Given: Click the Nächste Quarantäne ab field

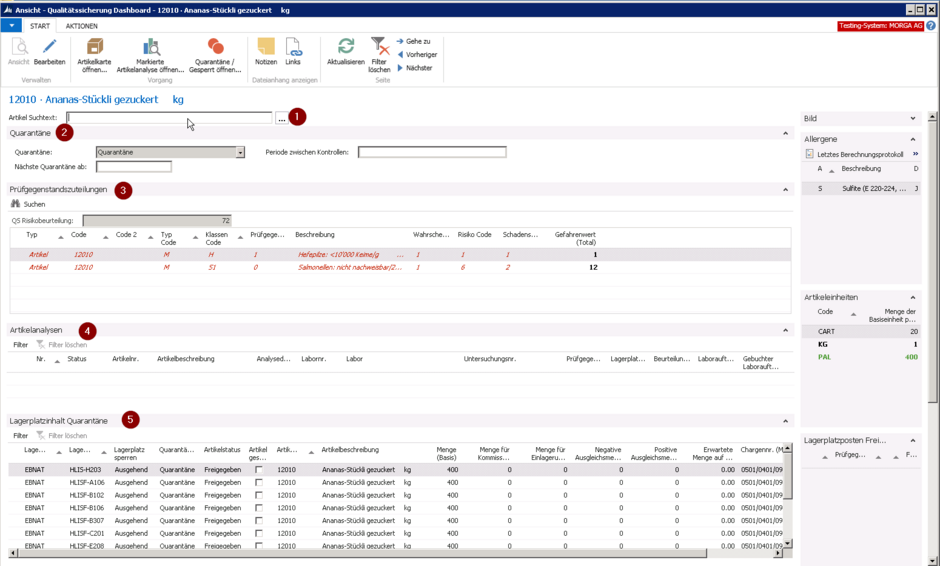Looking at the screenshot, I should coord(134,167).
